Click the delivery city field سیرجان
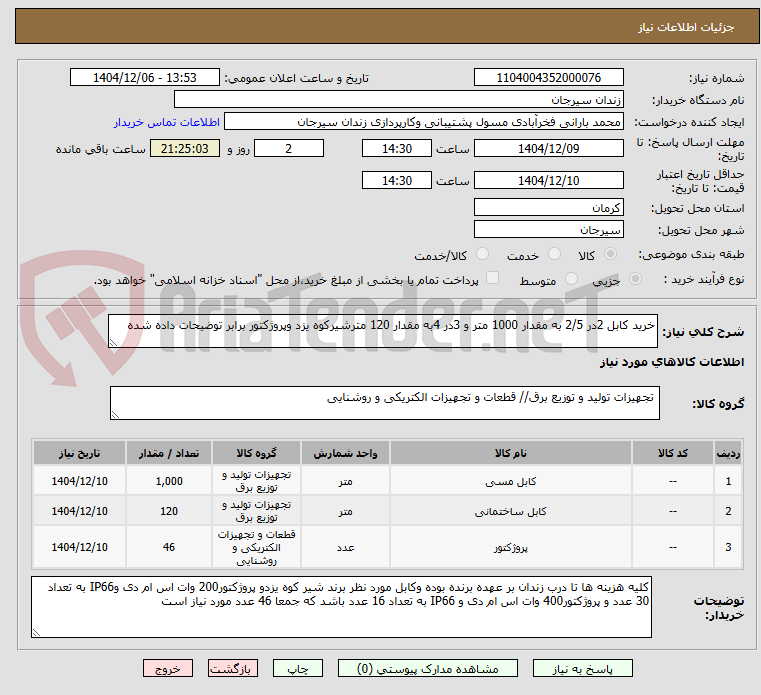 pyautogui.click(x=548, y=230)
